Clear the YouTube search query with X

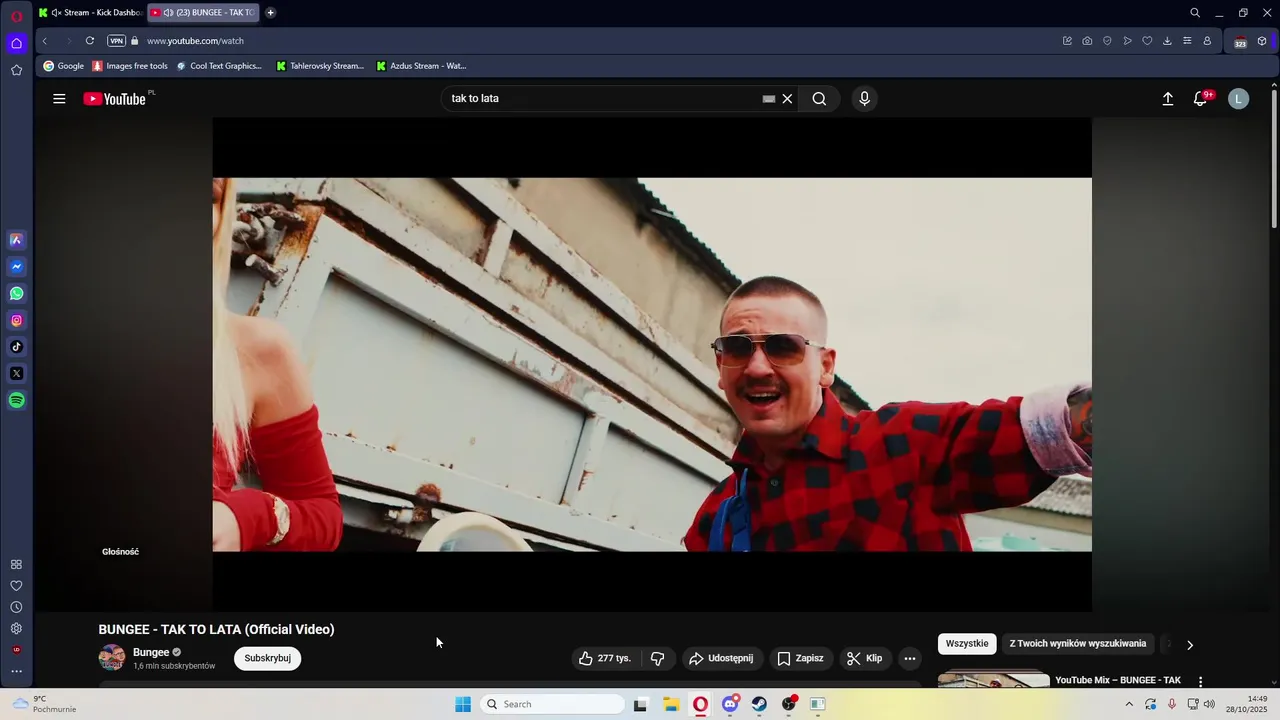pyautogui.click(x=787, y=99)
